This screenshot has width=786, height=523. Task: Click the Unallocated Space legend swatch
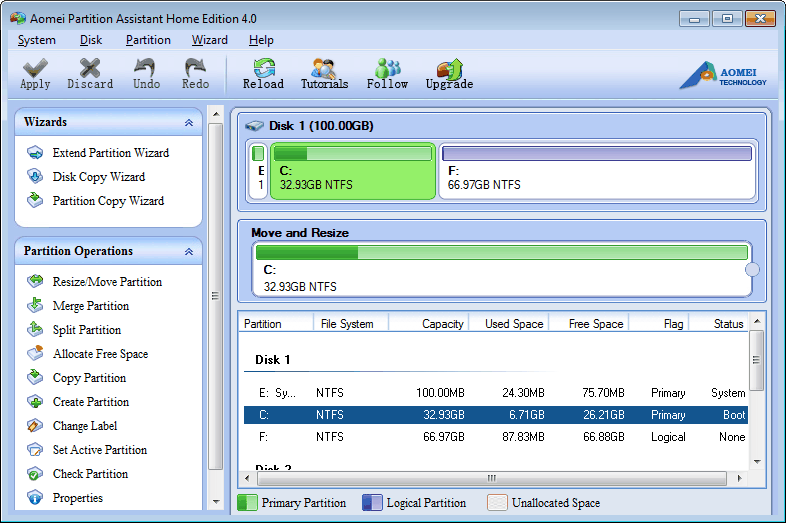click(x=497, y=502)
